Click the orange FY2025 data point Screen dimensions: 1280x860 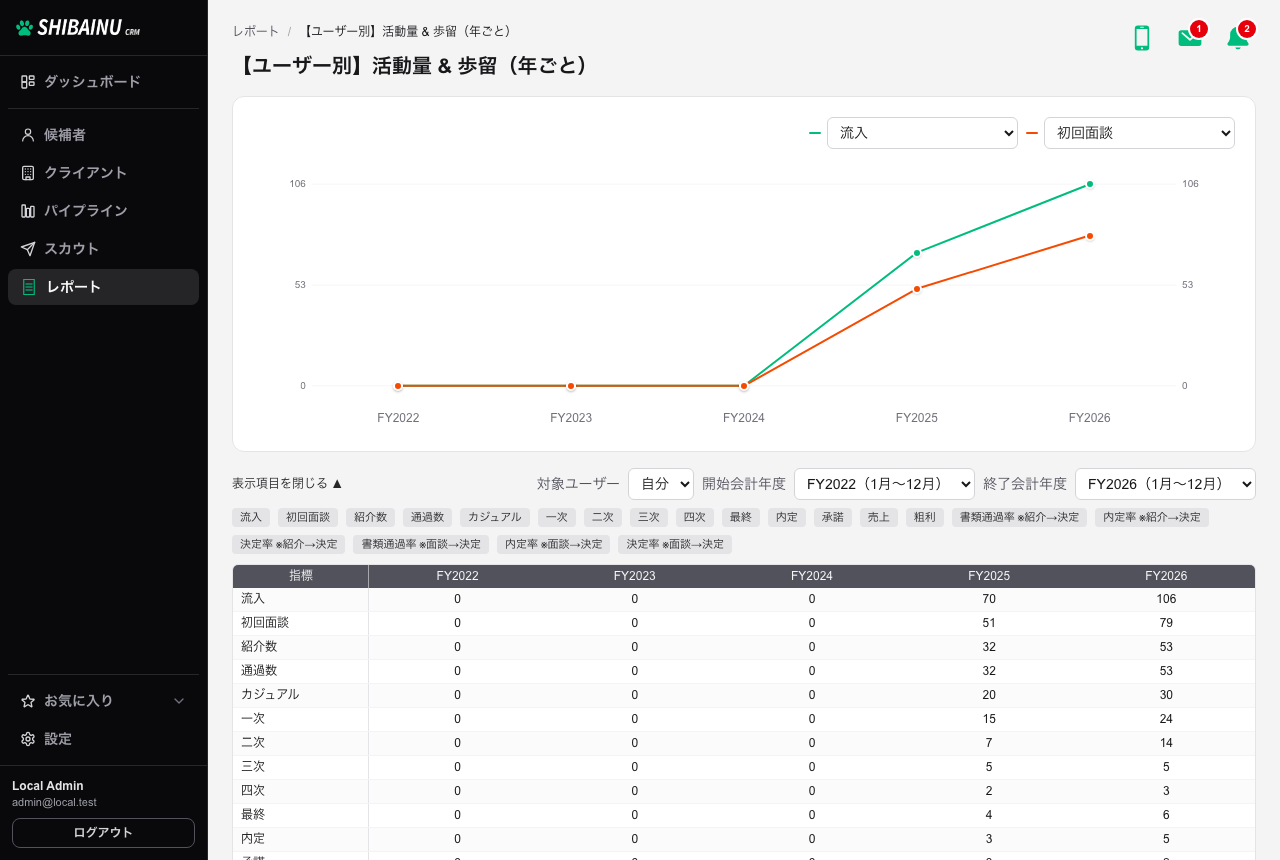click(x=917, y=289)
